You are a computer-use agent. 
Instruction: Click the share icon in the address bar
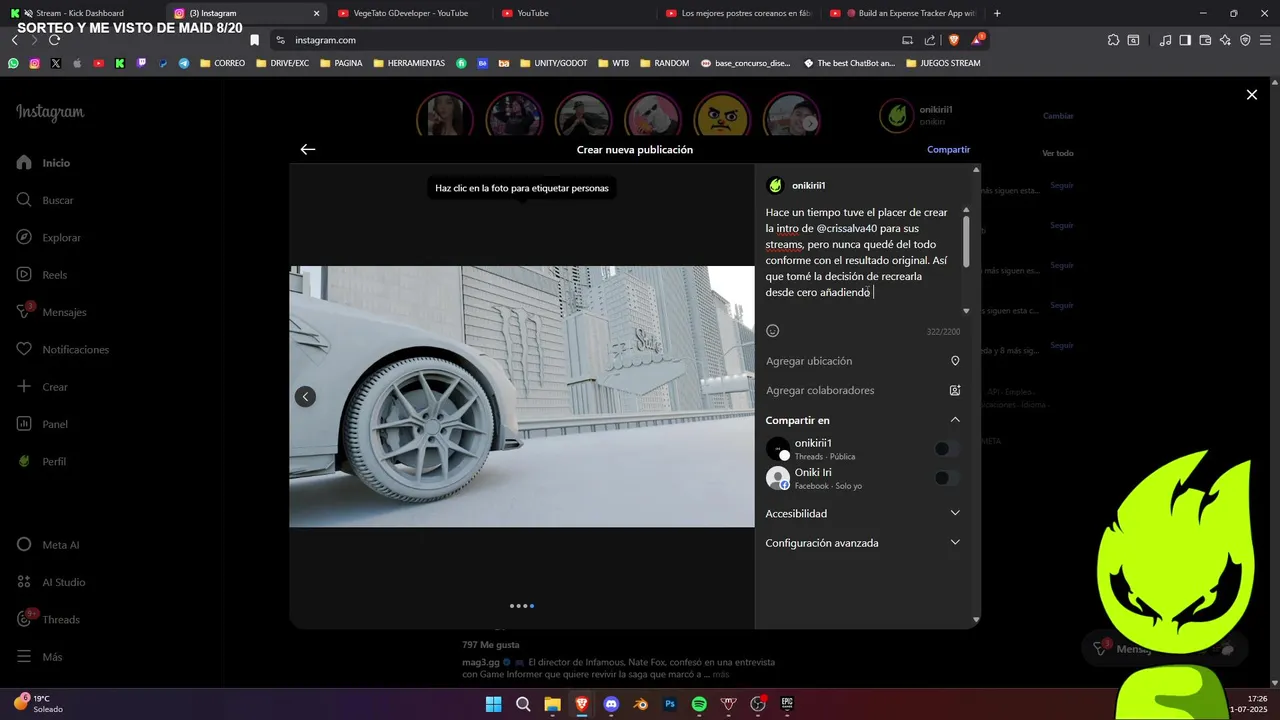[x=930, y=40]
